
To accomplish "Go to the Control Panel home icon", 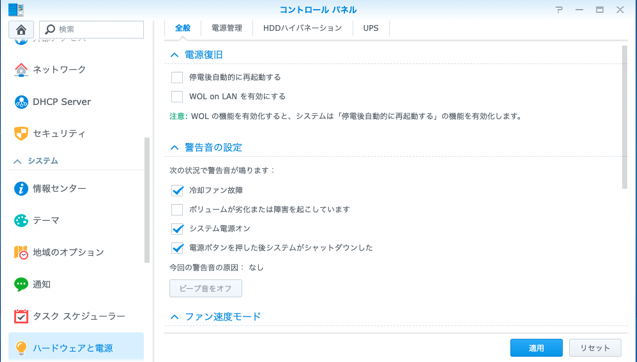I will pos(21,29).
